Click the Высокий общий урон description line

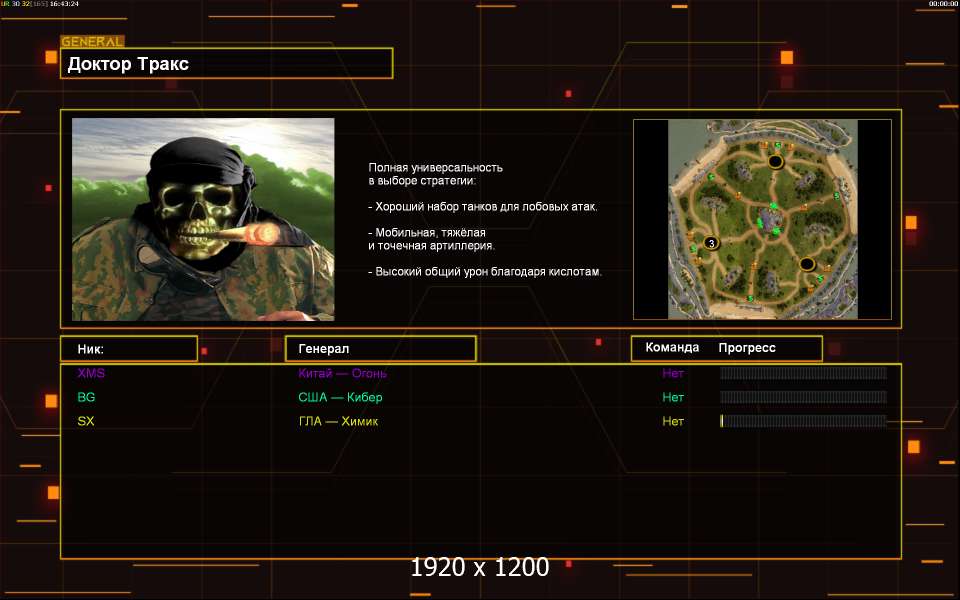(485, 271)
